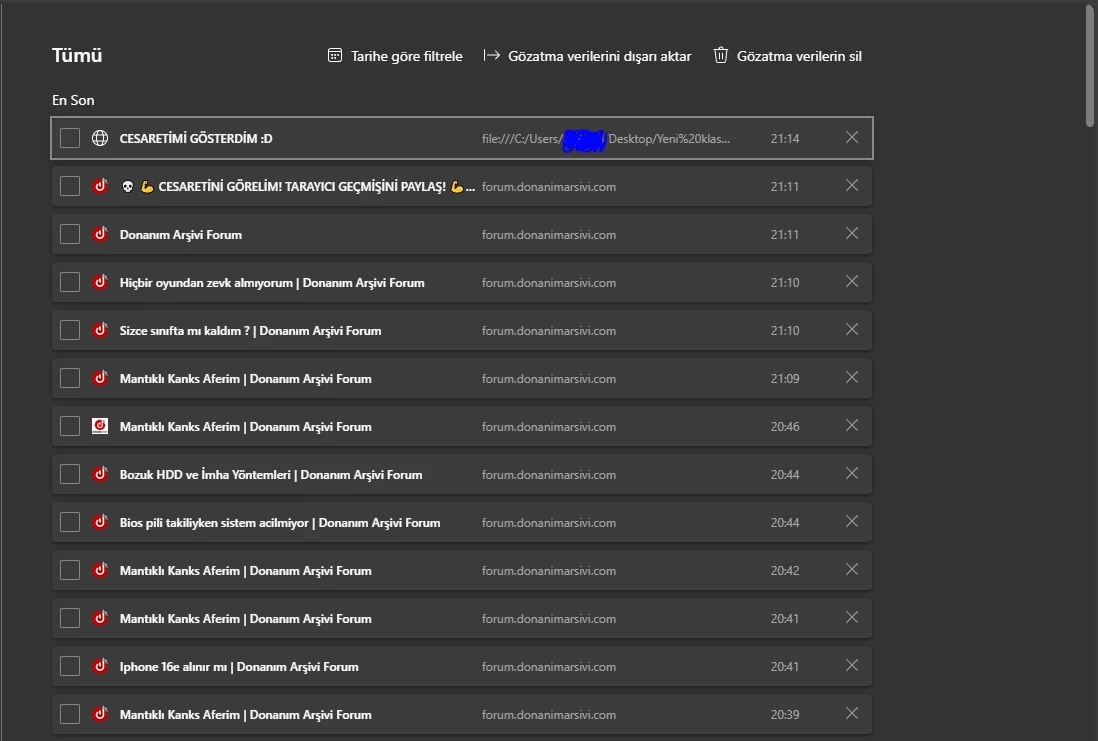Image resolution: width=1098 pixels, height=741 pixels.
Task: Select the "Tümü" section heading
Action: [x=77, y=56]
